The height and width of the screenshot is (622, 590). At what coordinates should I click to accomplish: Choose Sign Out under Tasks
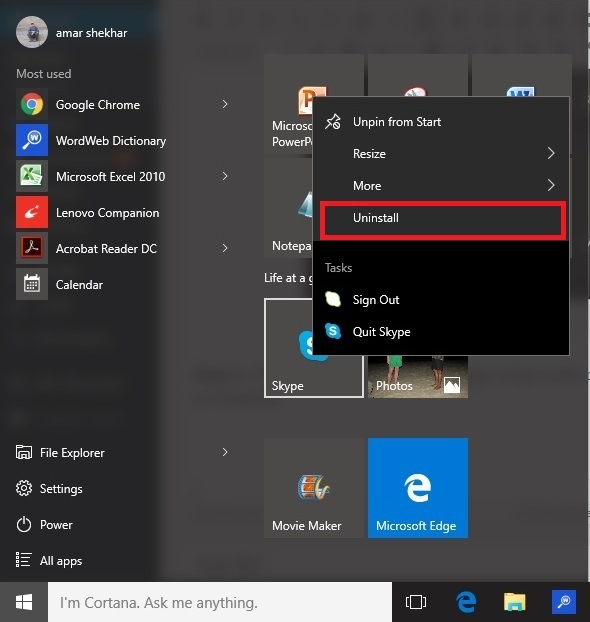coord(441,299)
